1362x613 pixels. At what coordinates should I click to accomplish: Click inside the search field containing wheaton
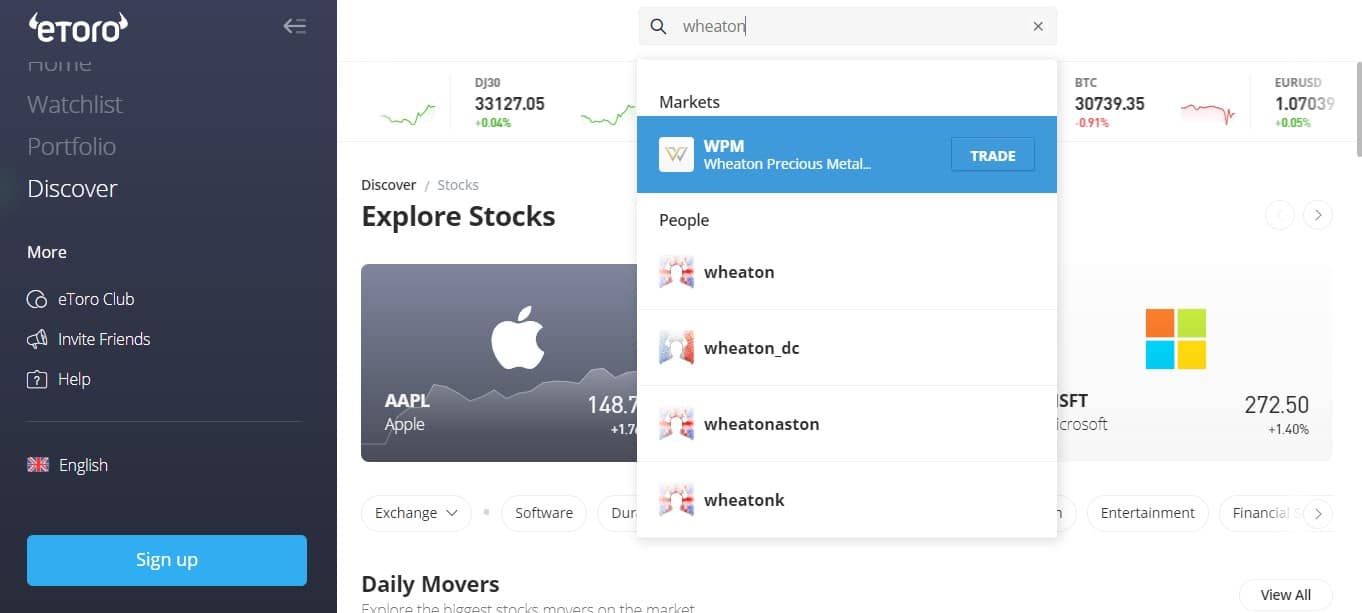click(848, 27)
